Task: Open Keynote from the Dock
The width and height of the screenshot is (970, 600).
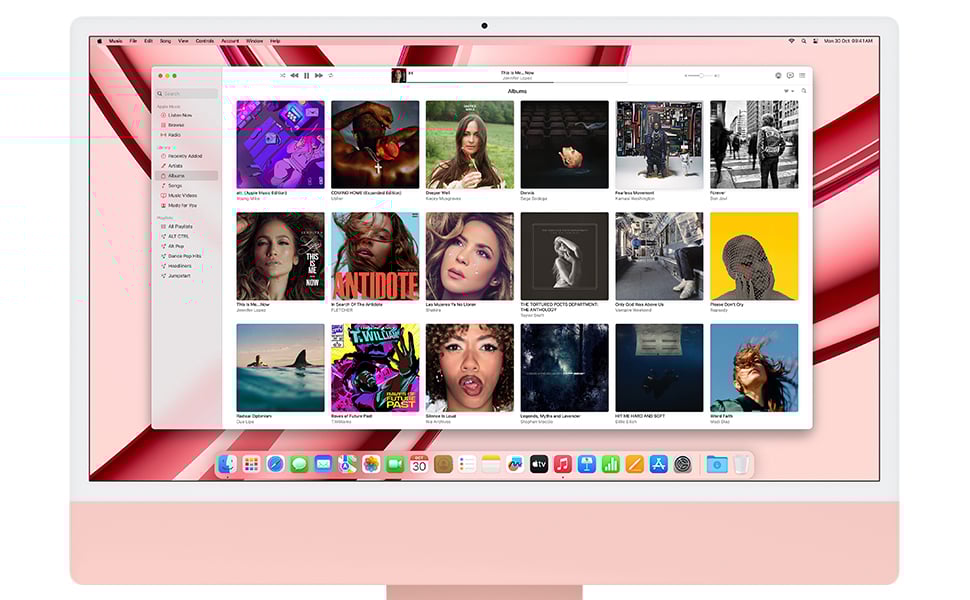Action: (586, 464)
